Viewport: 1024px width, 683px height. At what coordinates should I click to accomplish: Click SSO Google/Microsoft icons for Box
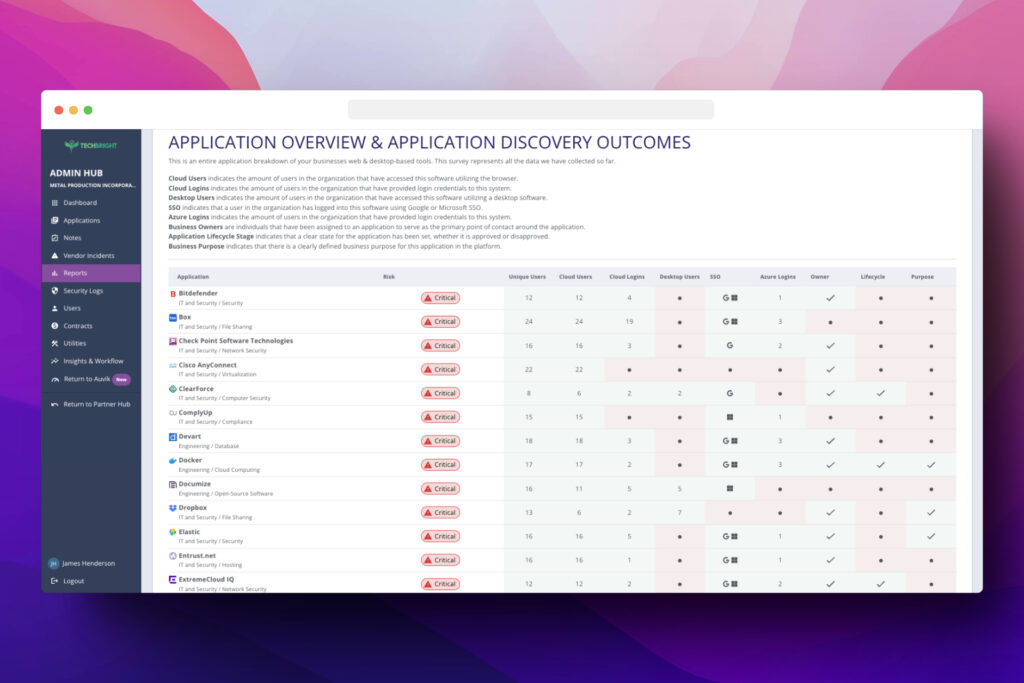tap(730, 322)
